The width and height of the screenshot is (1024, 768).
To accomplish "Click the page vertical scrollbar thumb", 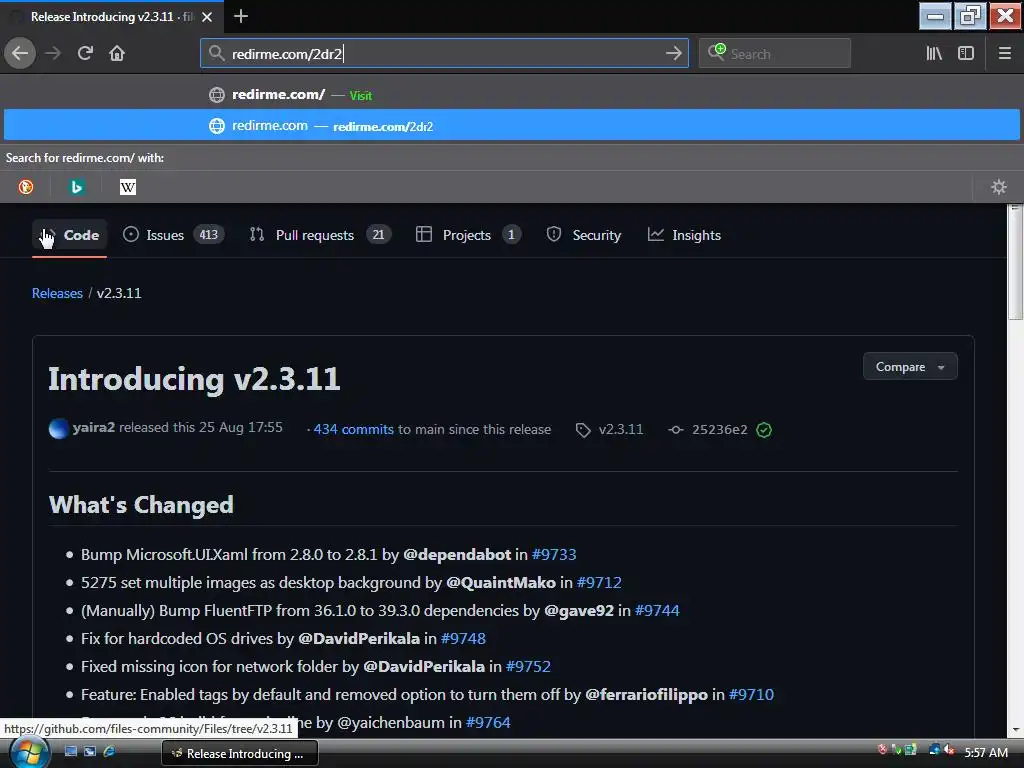I will 1015,263.
